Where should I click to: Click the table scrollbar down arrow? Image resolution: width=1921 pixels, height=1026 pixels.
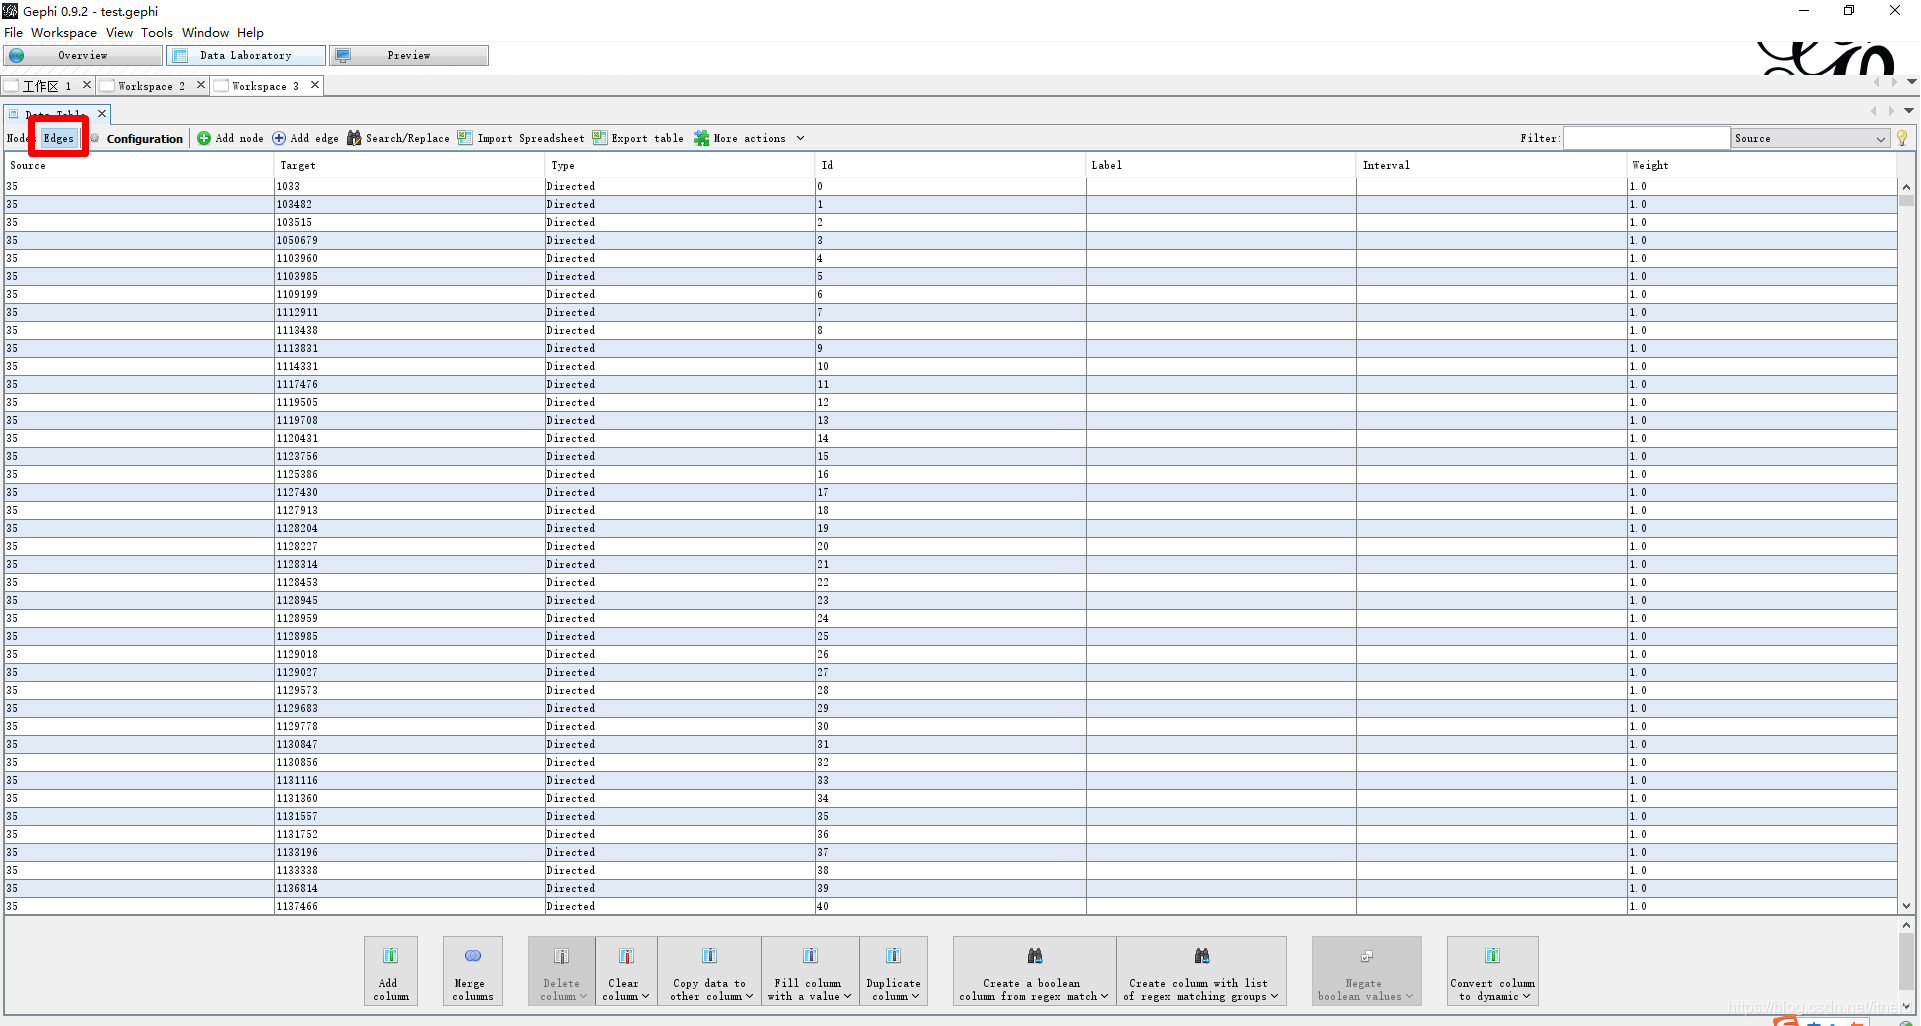(x=1906, y=906)
